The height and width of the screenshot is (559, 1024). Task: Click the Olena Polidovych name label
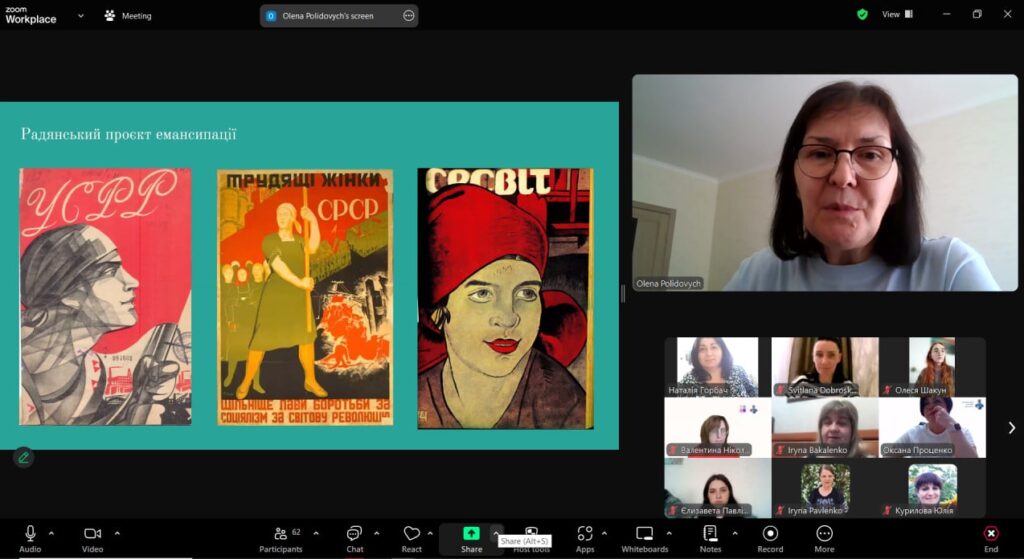click(668, 283)
